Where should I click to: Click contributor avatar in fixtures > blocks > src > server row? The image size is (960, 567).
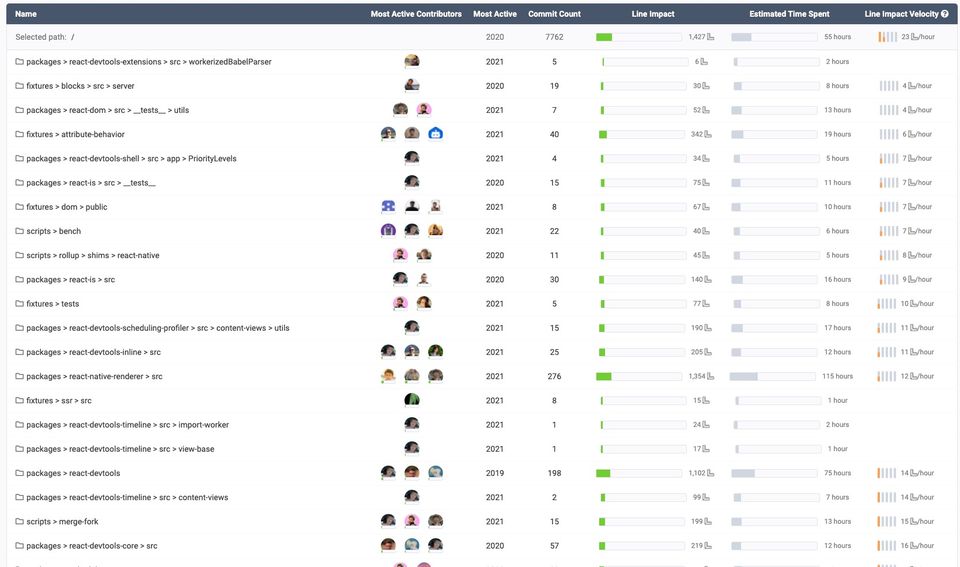[x=412, y=85]
